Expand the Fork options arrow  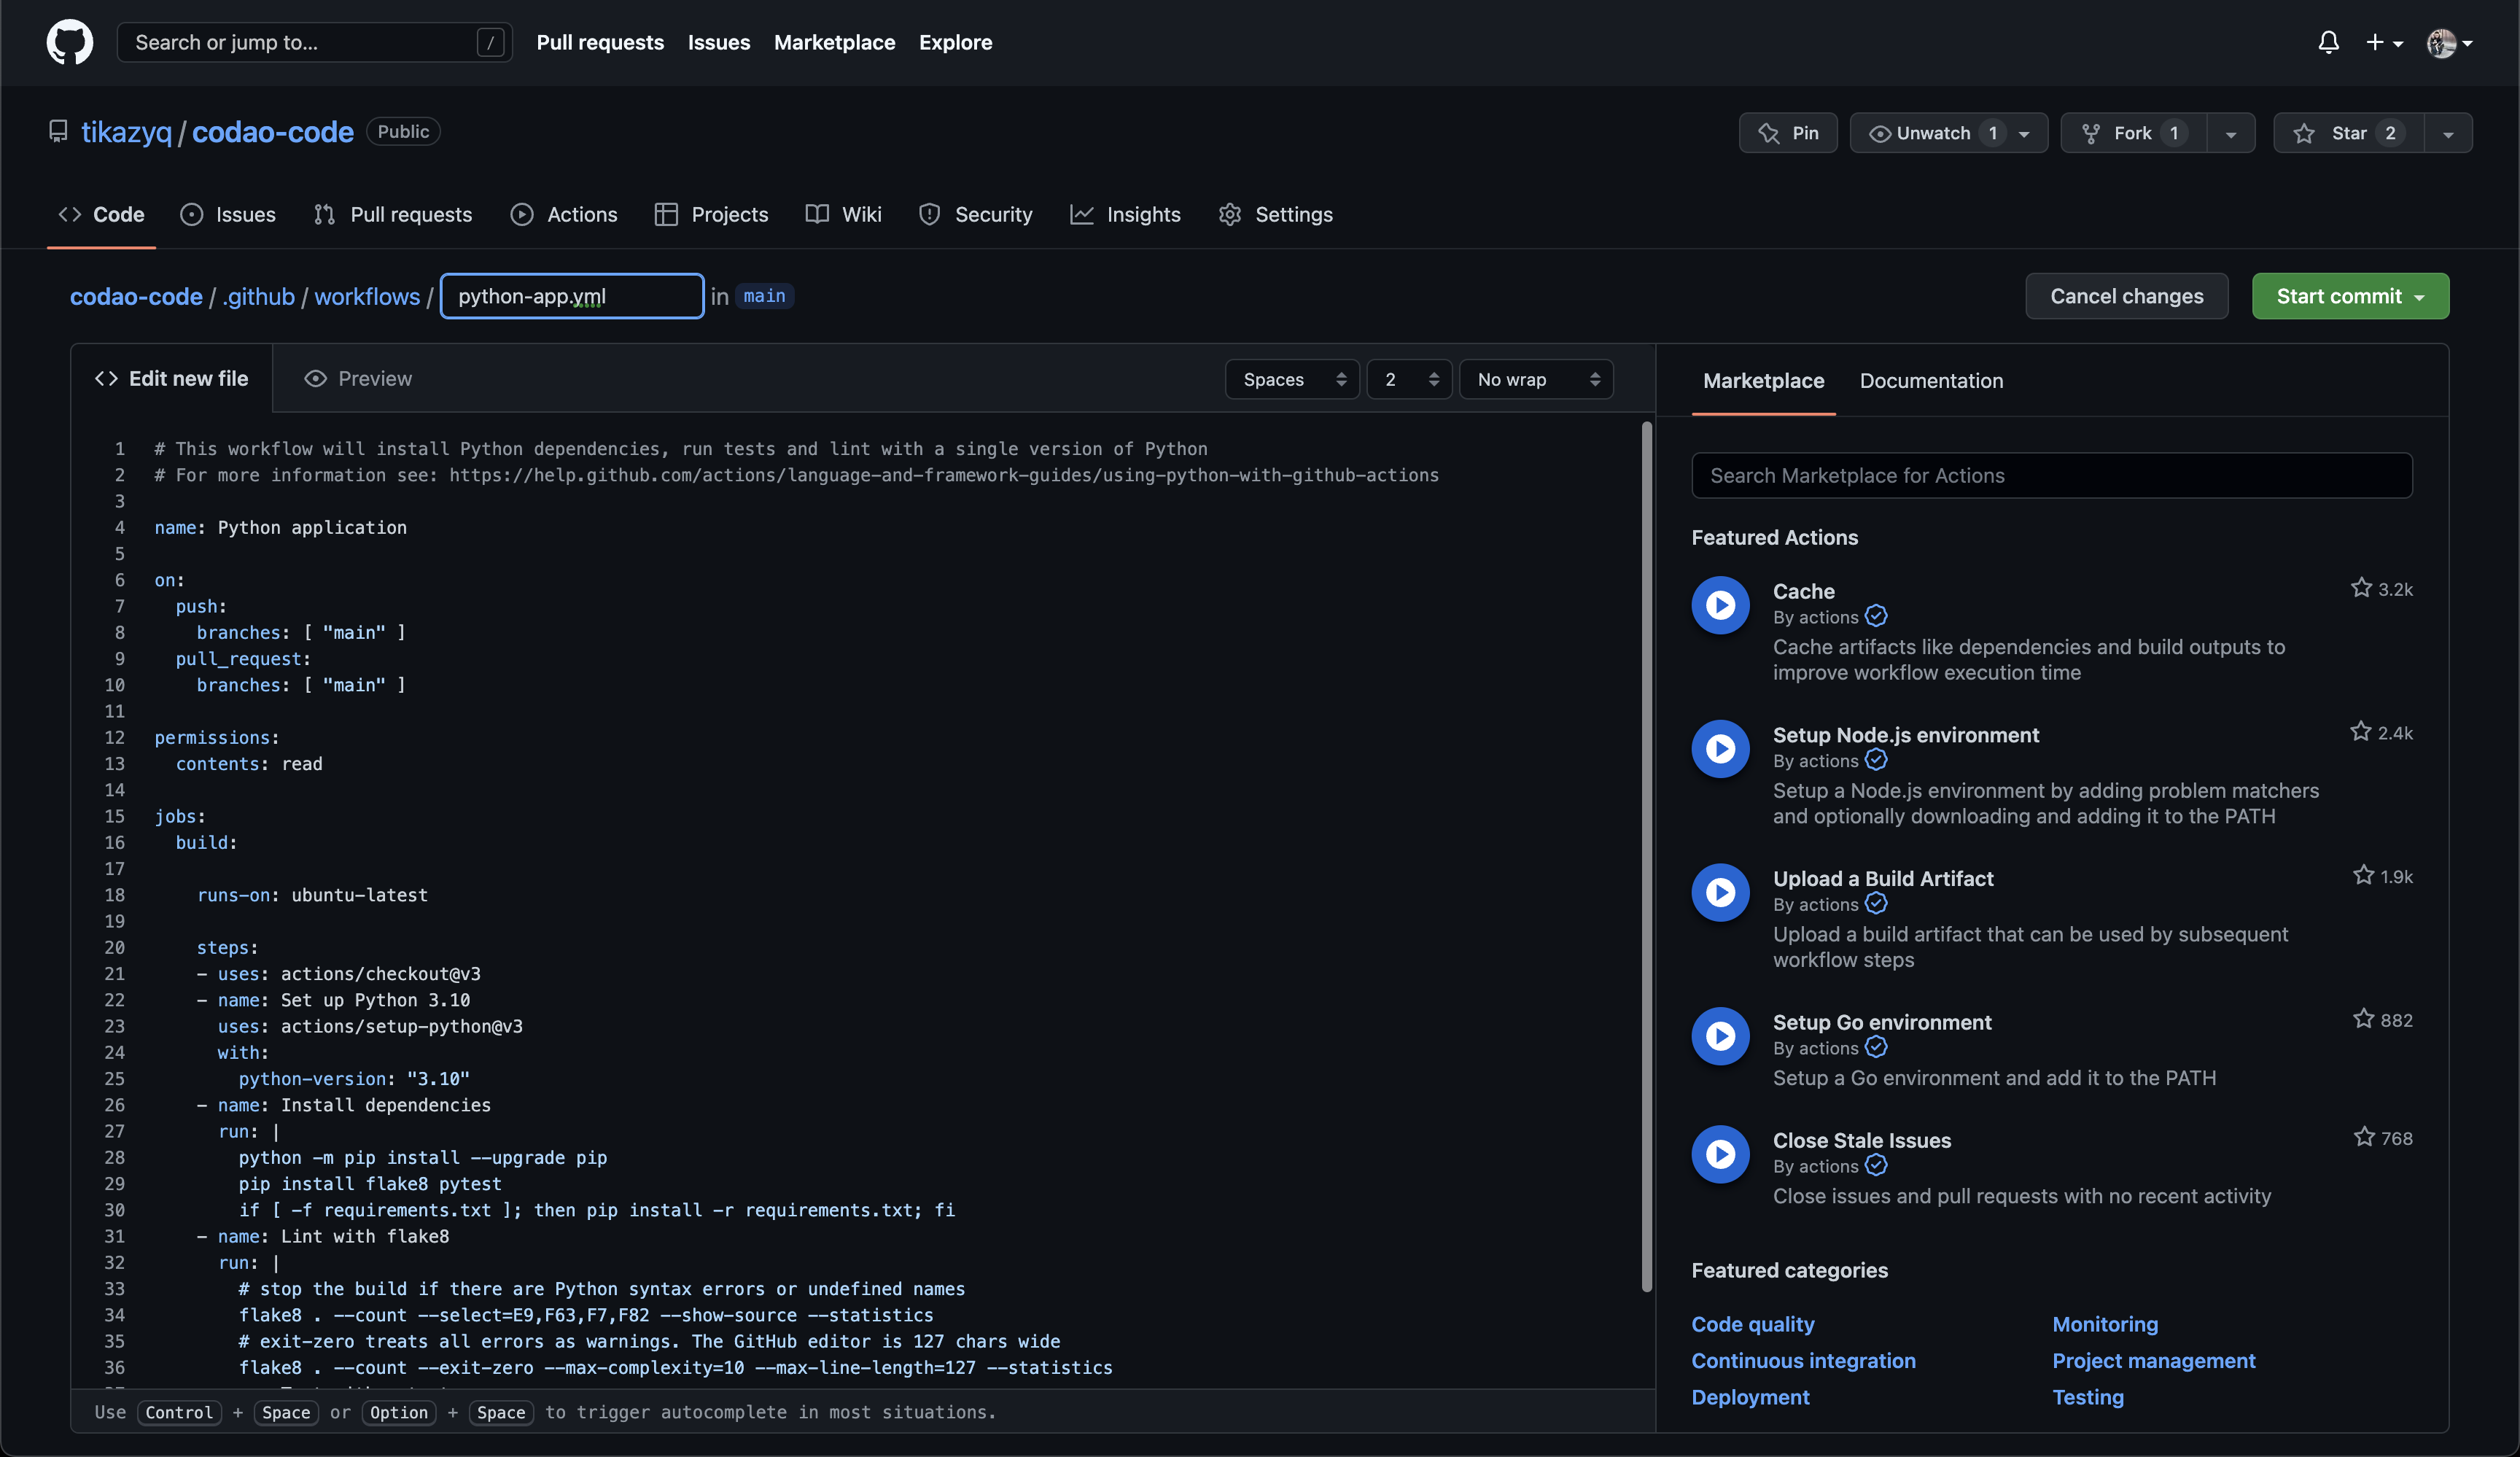pos(2231,133)
